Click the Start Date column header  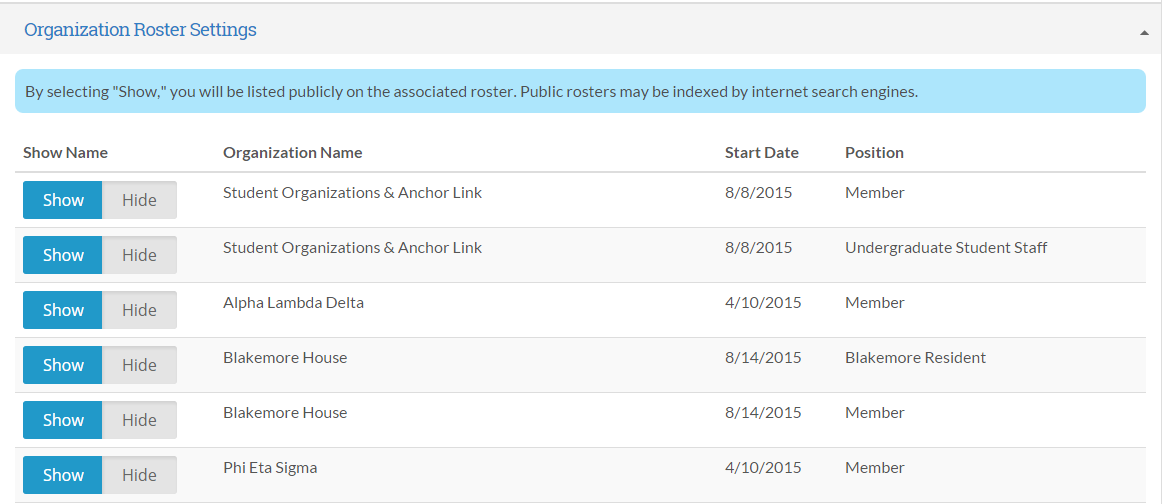761,153
